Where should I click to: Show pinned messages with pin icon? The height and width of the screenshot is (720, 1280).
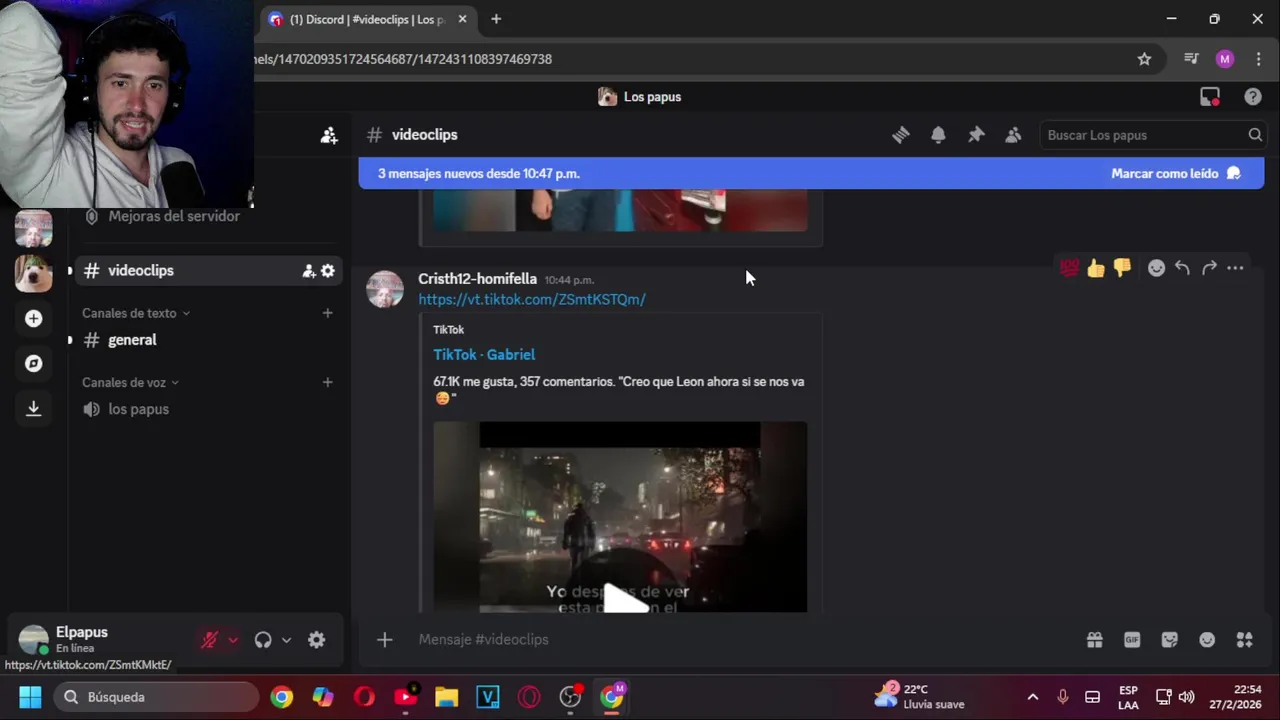coord(976,135)
